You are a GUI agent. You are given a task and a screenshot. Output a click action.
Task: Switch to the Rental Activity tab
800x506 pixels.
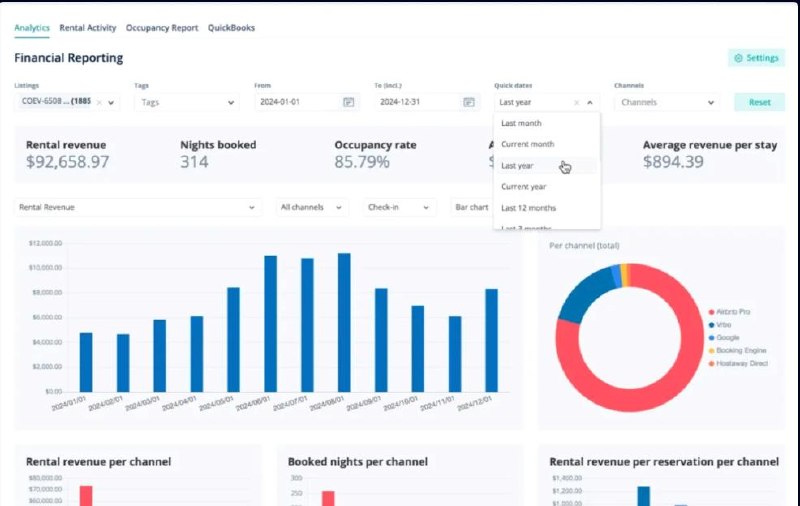click(x=88, y=28)
